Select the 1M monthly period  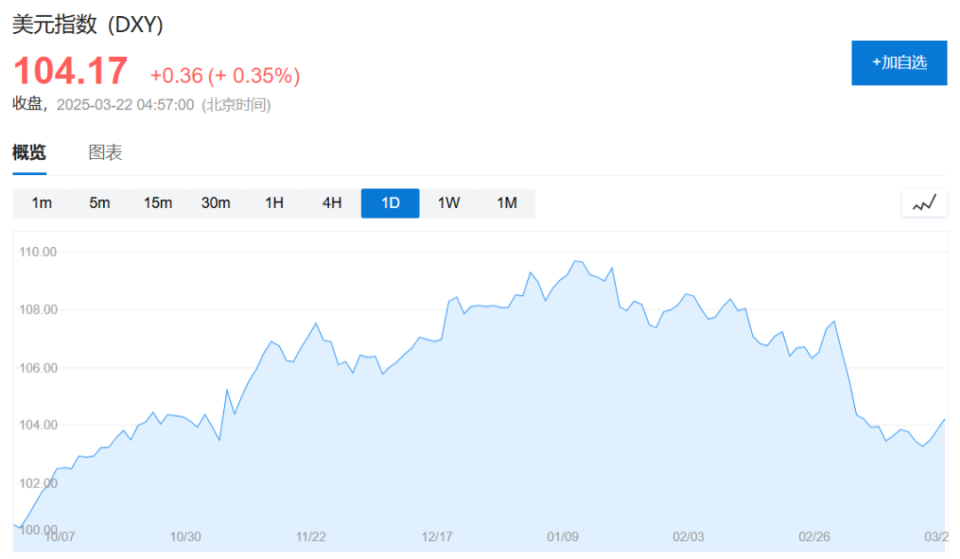507,203
